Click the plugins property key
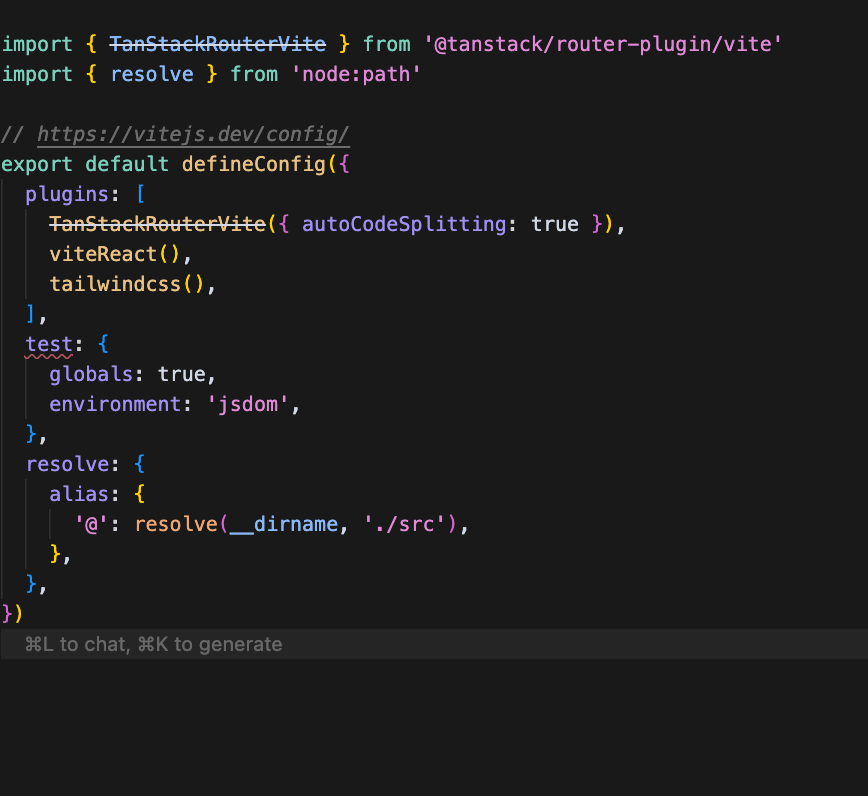 coord(67,194)
